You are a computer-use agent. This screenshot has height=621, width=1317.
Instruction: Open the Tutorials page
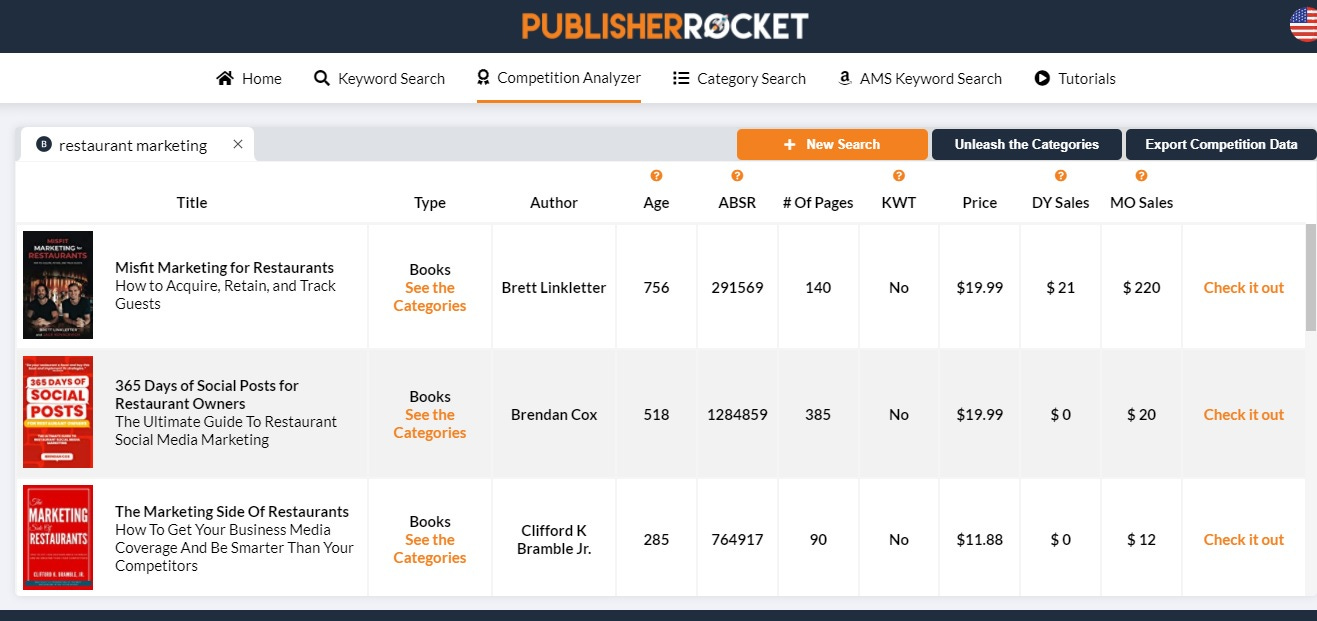pyautogui.click(x=1075, y=78)
